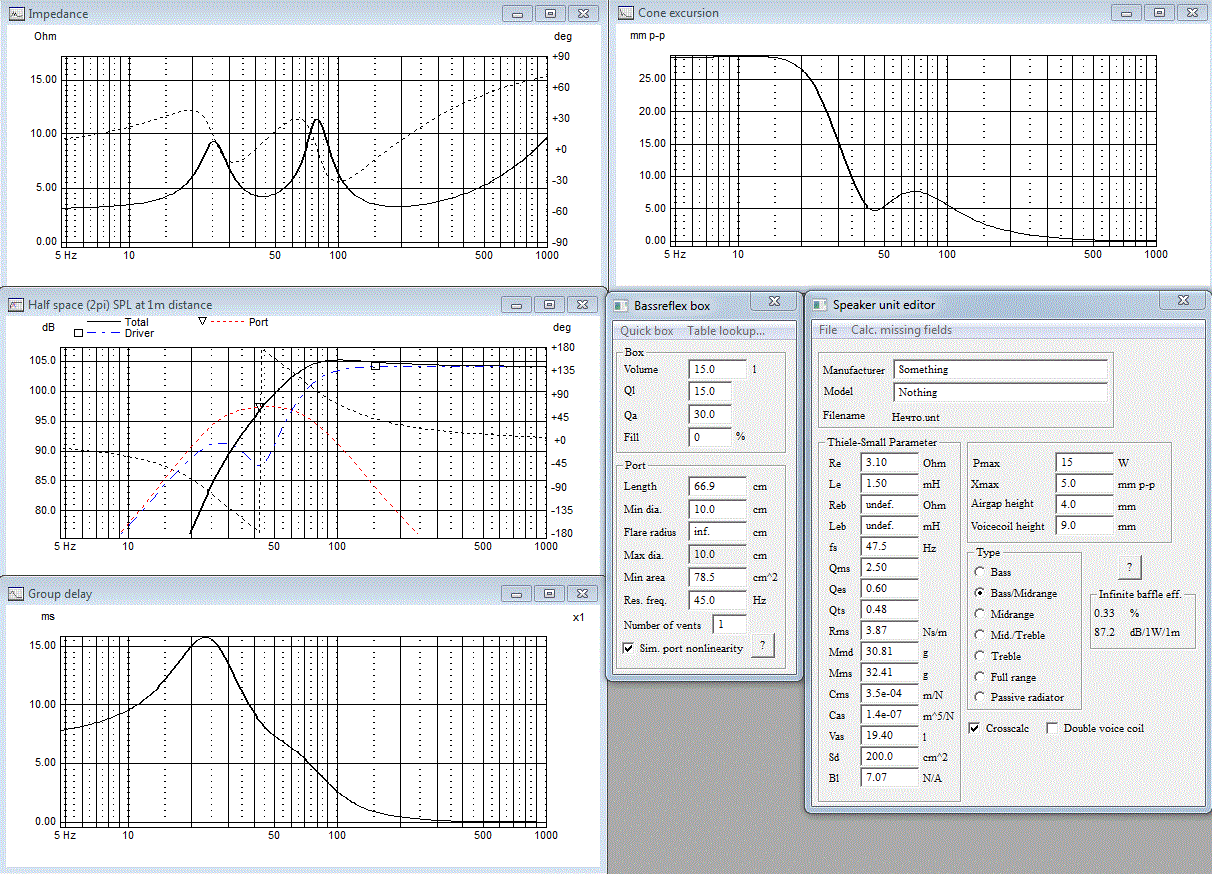Click the Table lookup... menu item

coord(726,331)
